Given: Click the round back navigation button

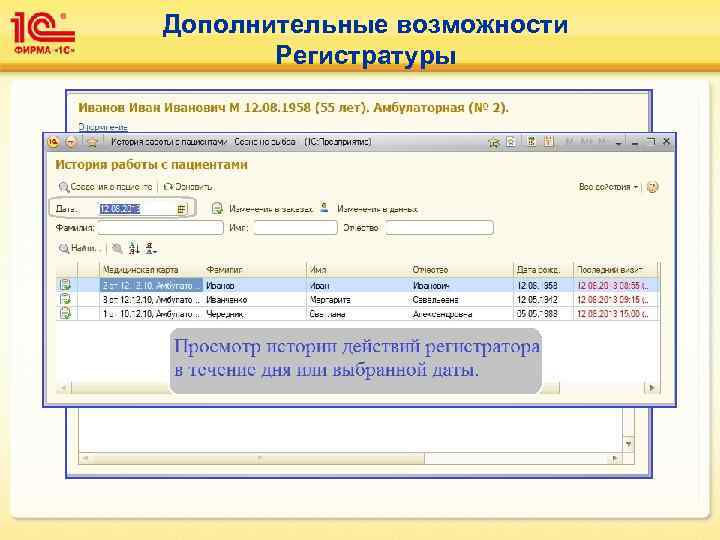Looking at the screenshot, I should point(71,142).
